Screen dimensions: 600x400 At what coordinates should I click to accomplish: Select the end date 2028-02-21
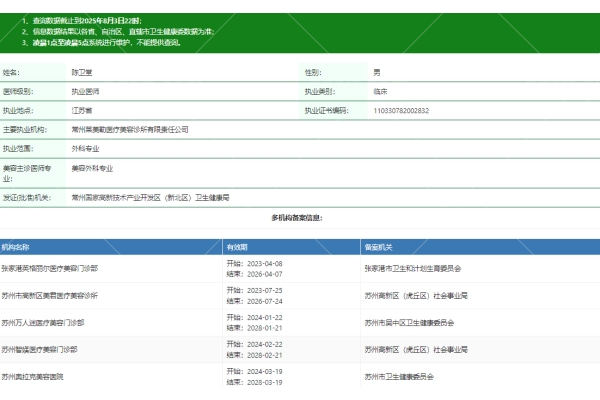265,356
